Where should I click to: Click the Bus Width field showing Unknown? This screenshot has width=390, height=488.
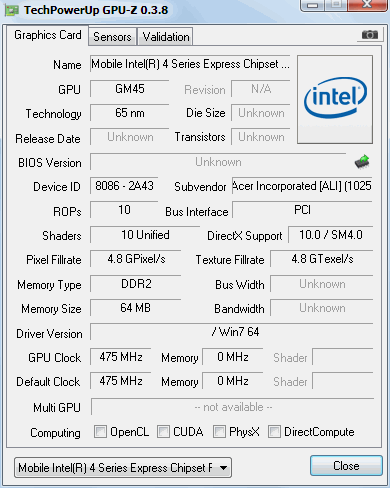(322, 284)
